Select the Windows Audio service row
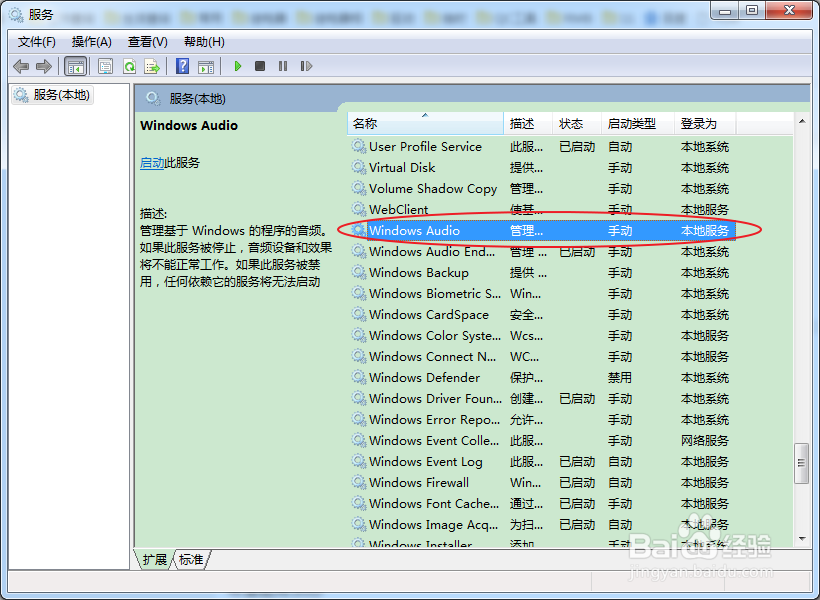Screen dimensions: 820x600 tap(541, 230)
